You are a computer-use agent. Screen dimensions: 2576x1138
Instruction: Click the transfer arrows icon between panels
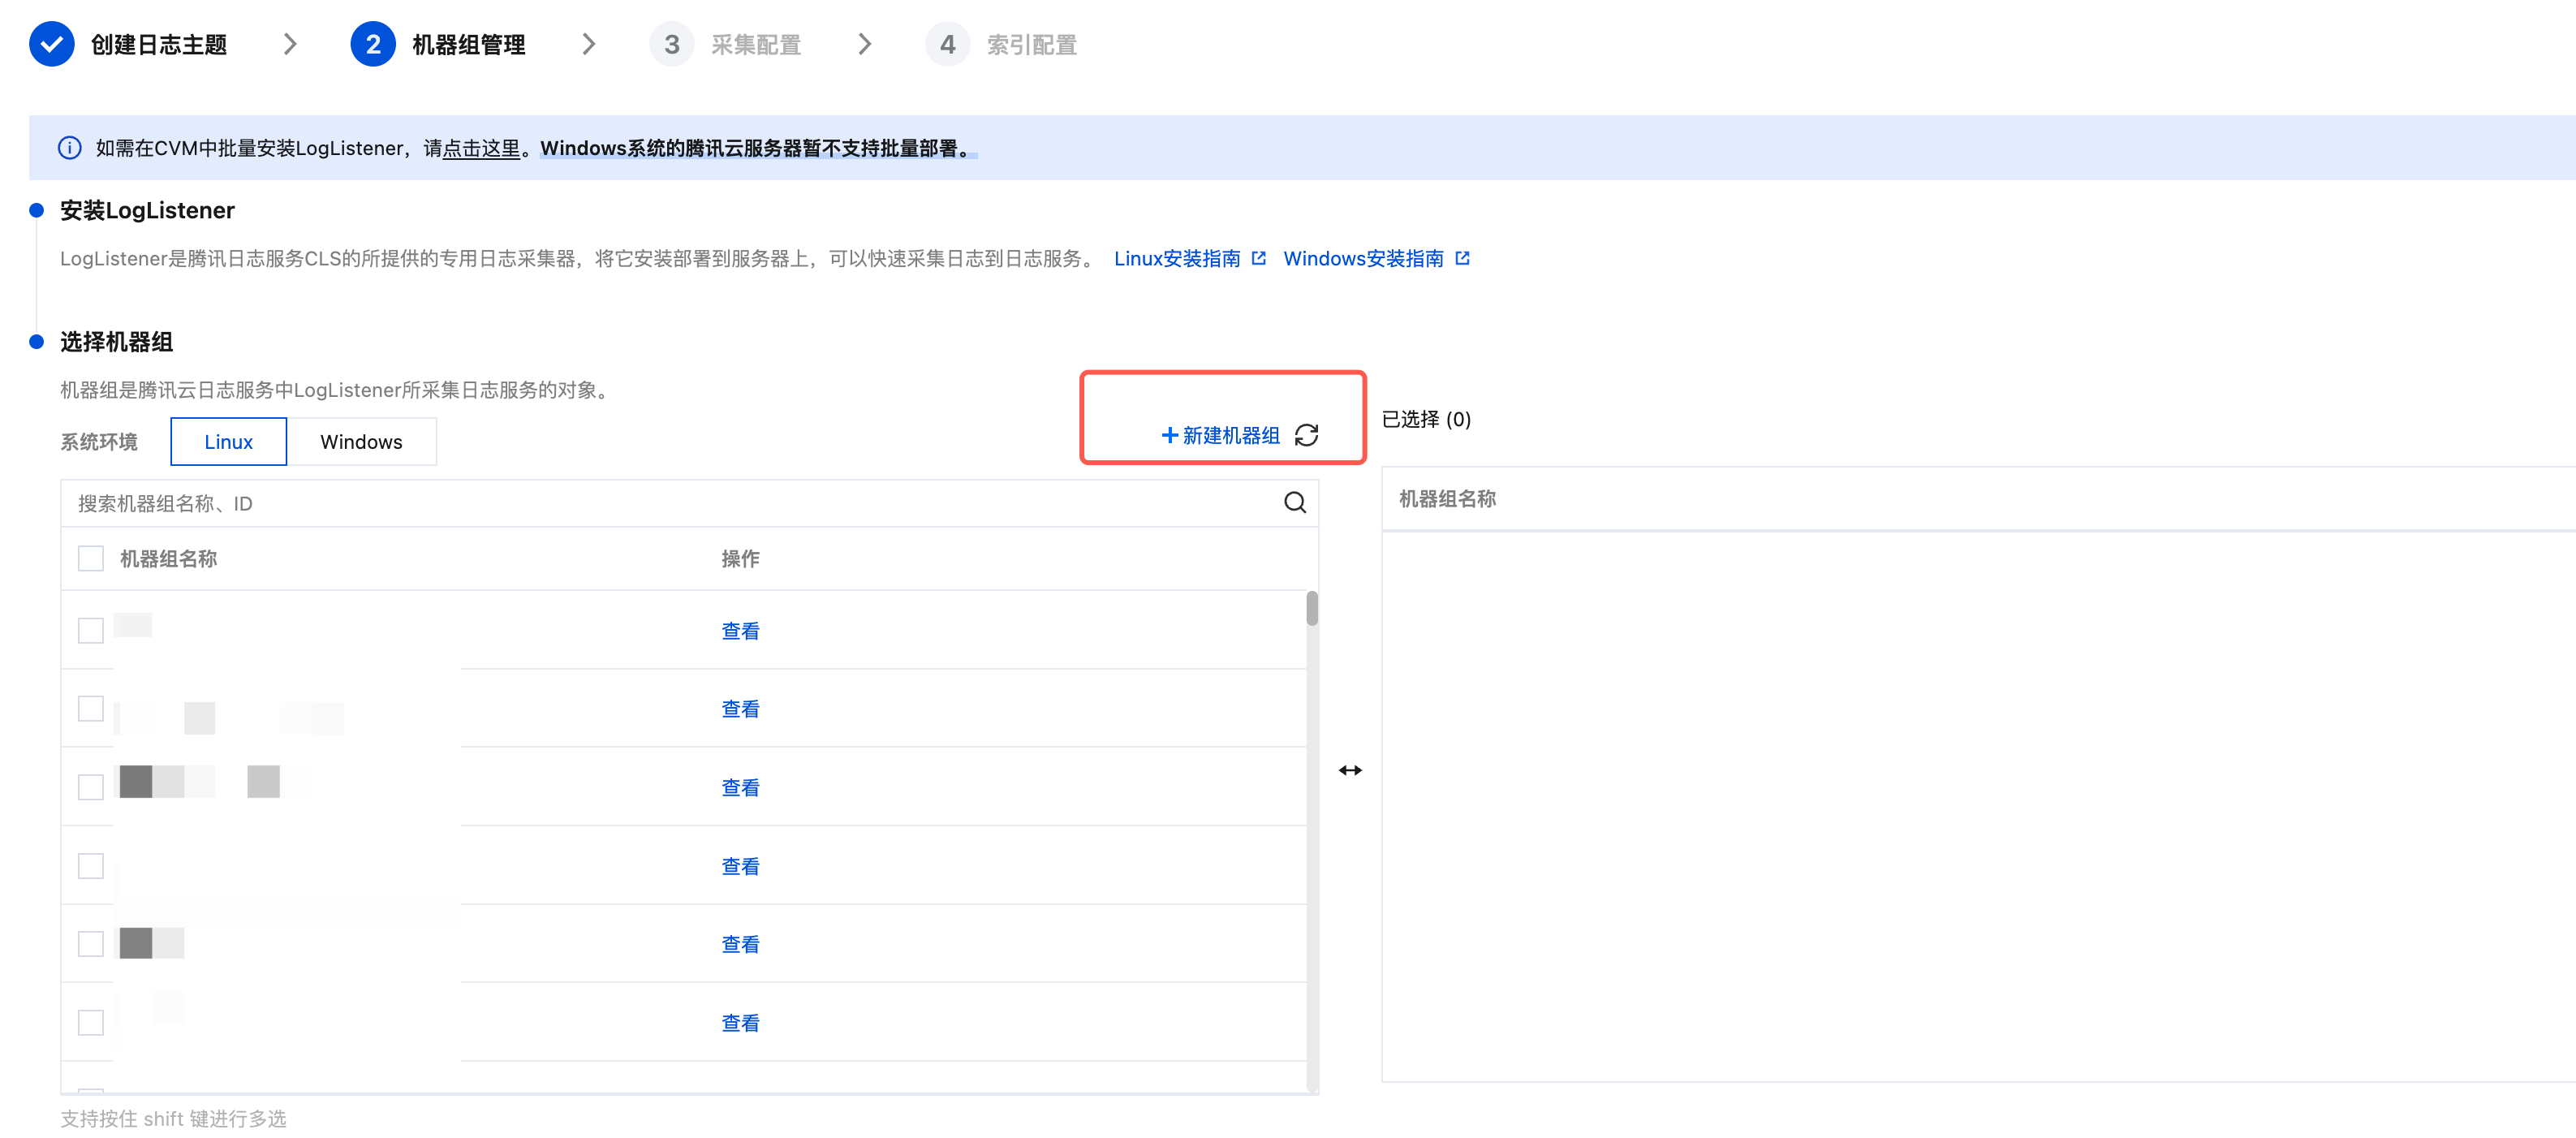[x=1350, y=770]
